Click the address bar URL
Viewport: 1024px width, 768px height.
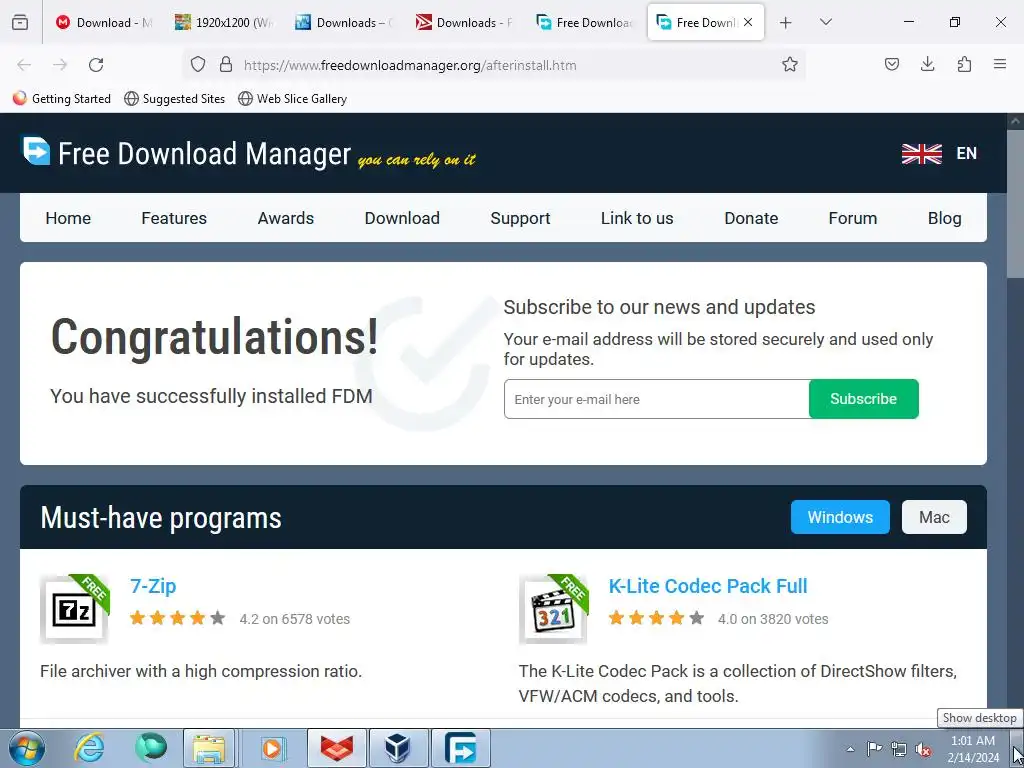coord(410,65)
